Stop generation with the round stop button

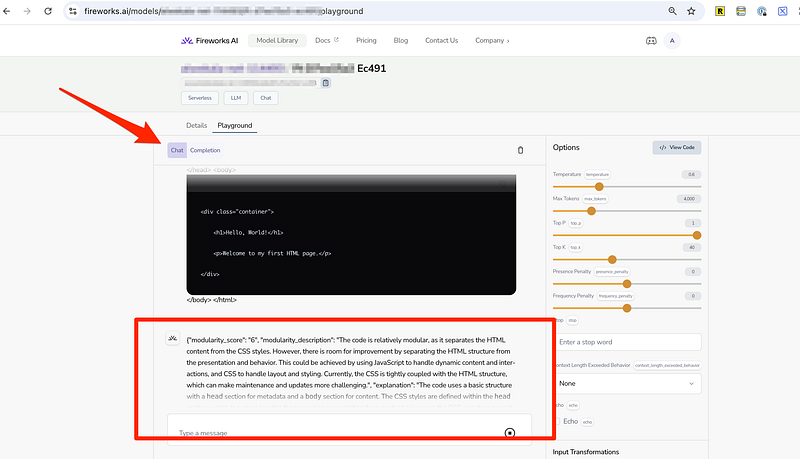tap(510, 432)
